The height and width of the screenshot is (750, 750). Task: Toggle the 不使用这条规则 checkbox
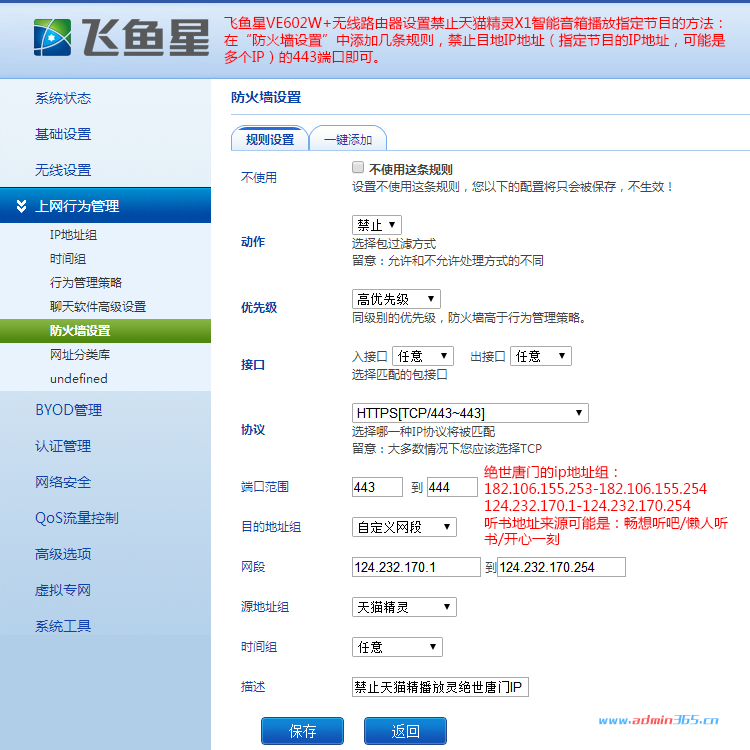(x=358, y=167)
